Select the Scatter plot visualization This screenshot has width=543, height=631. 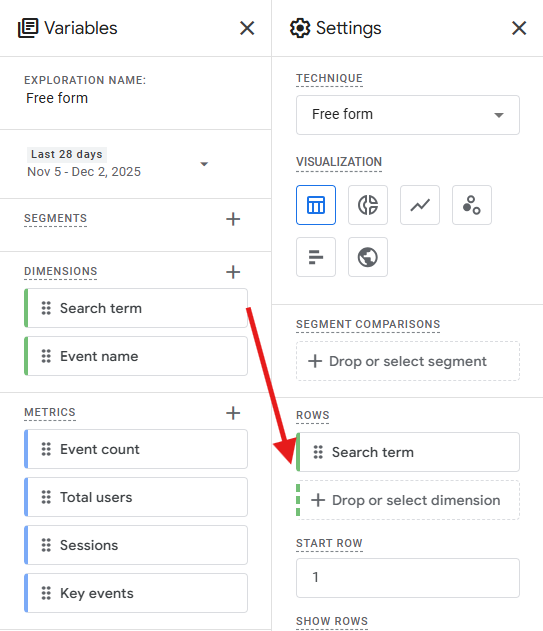[472, 205]
